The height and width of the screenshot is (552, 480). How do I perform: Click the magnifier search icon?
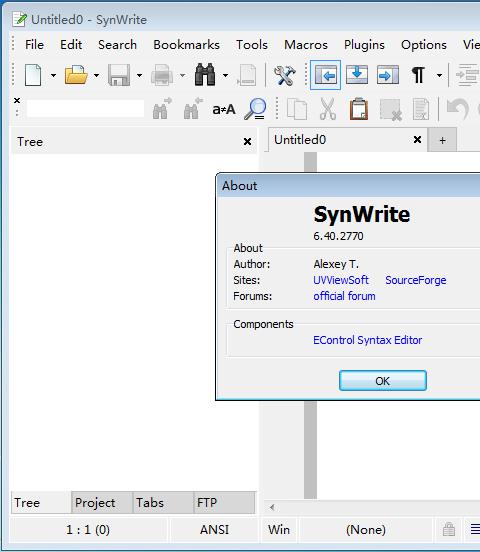coord(255,109)
